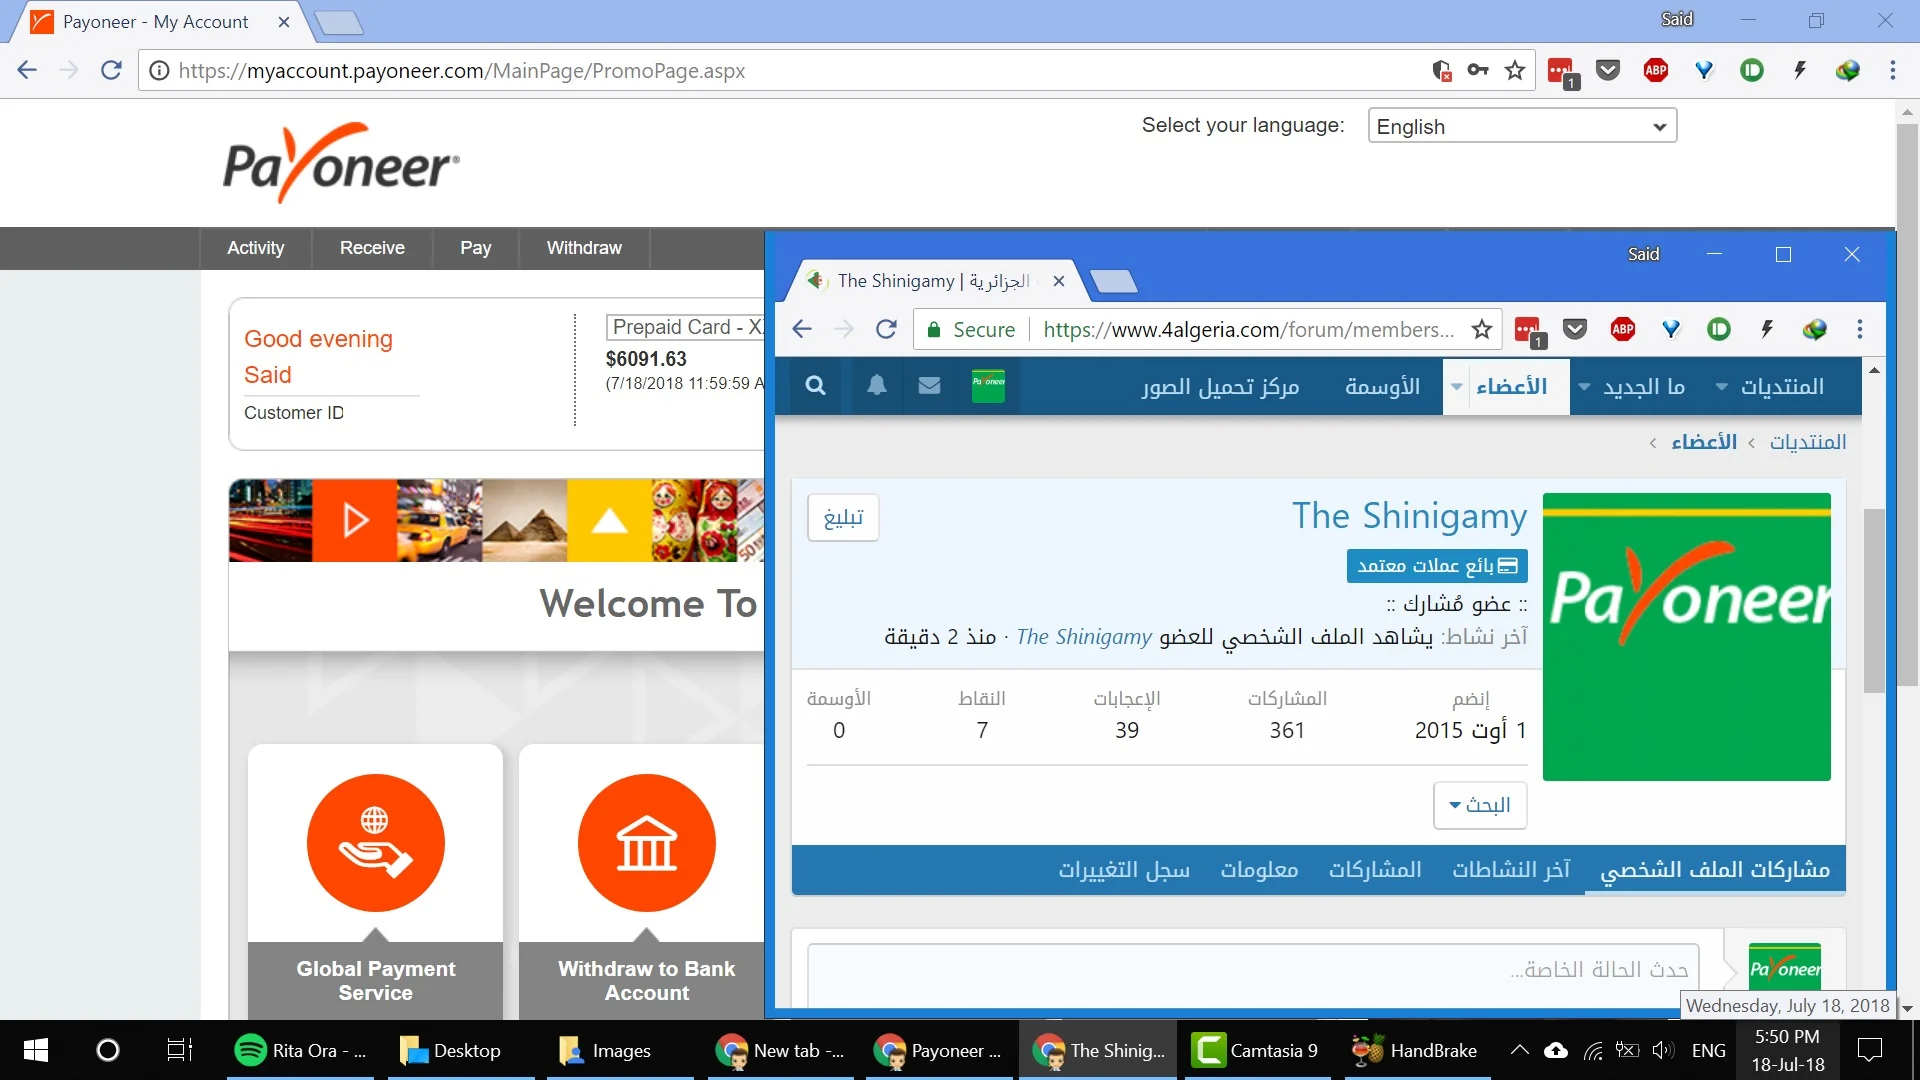Expand the forums menu dropdown arrow

coord(1722,387)
